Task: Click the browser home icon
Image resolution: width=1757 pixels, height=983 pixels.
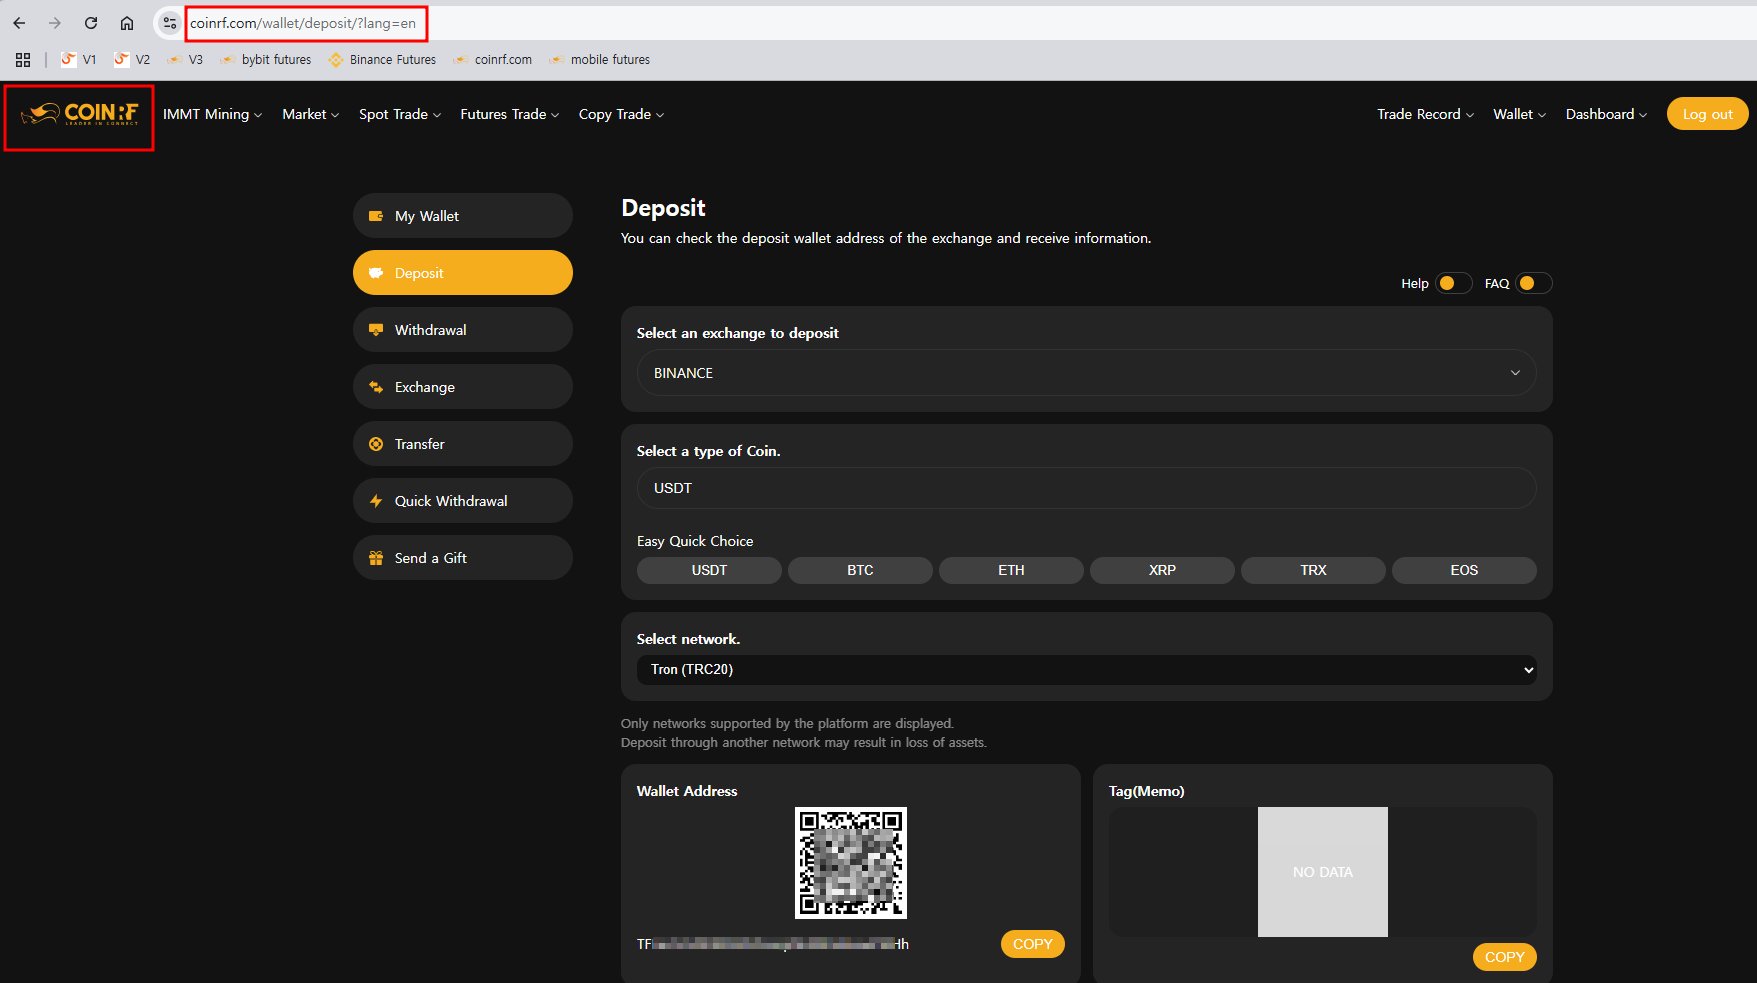Action: (128, 22)
